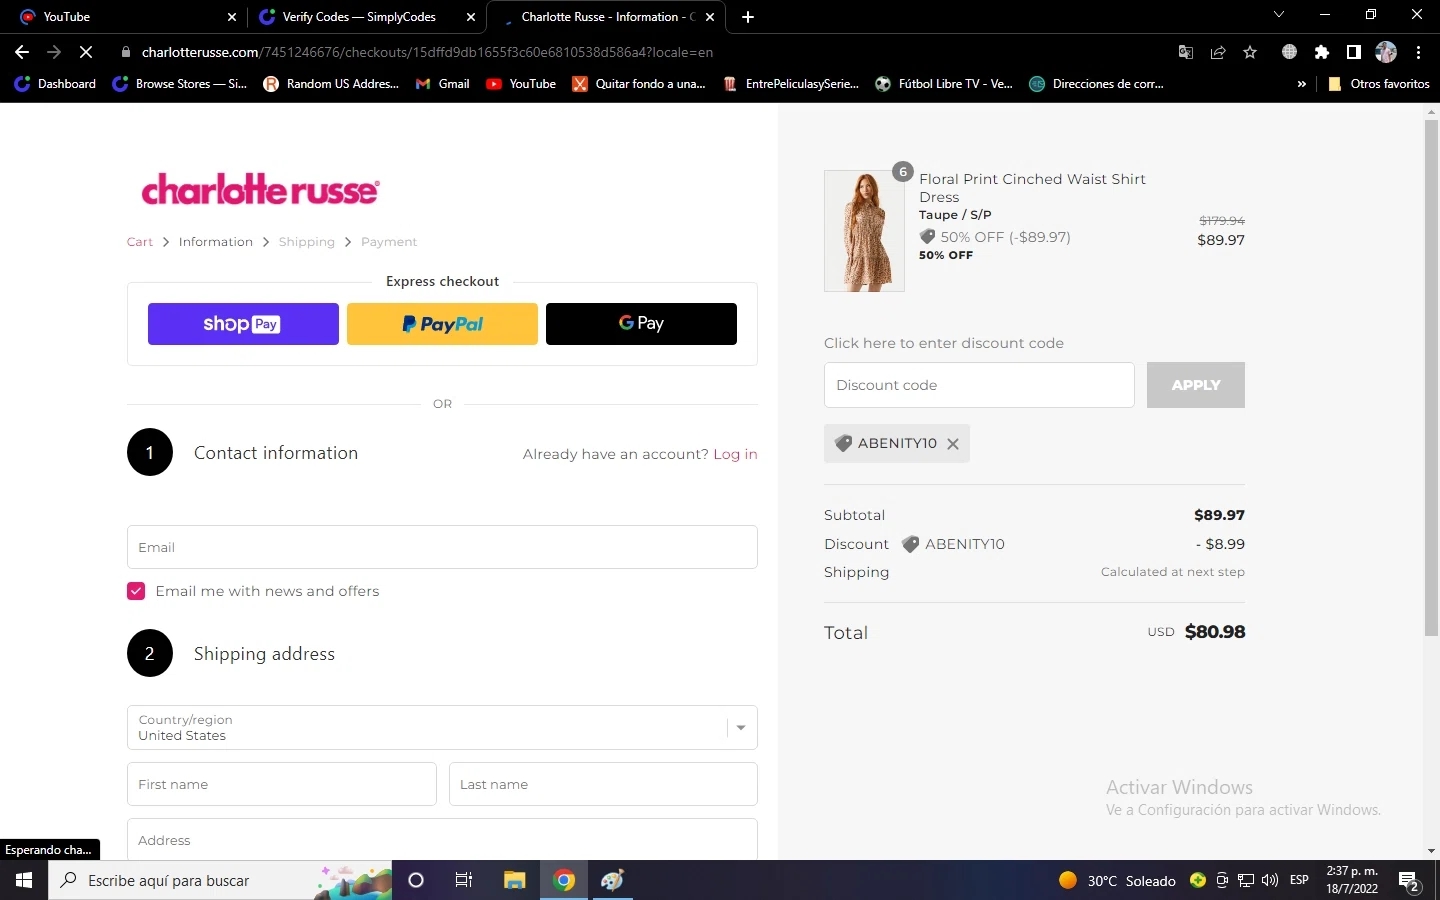Click the page's vertical scrollbar

(1431, 380)
